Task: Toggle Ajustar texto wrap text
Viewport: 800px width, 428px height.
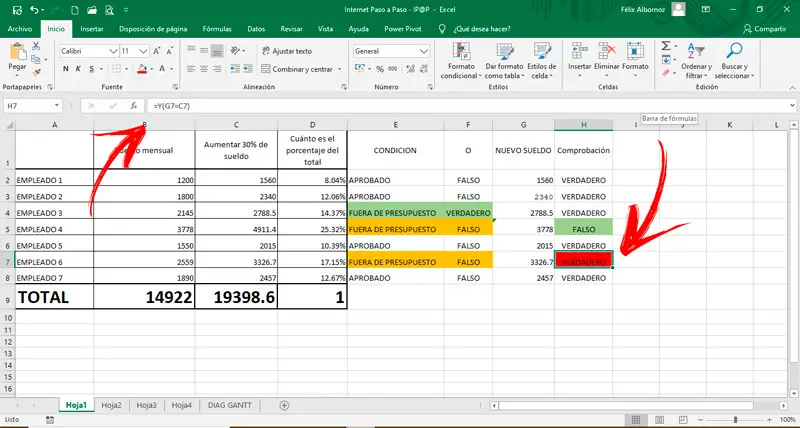Action: point(286,50)
